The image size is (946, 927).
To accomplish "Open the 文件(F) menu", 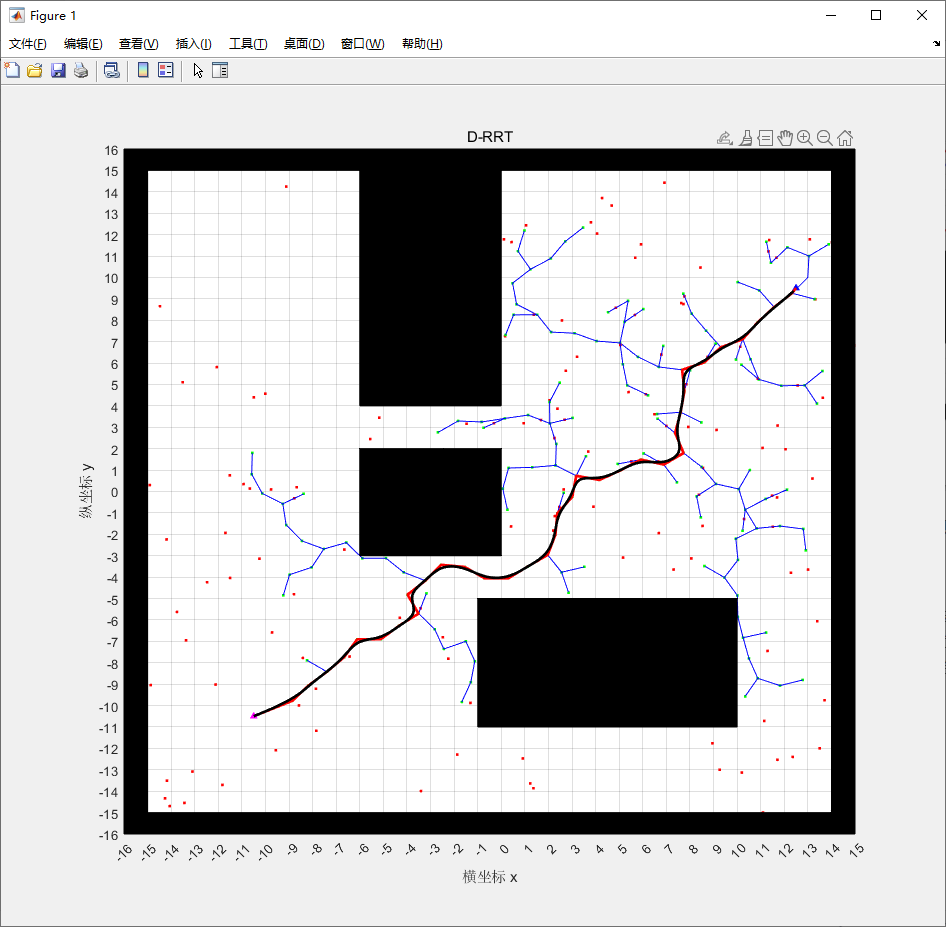I will click(28, 43).
